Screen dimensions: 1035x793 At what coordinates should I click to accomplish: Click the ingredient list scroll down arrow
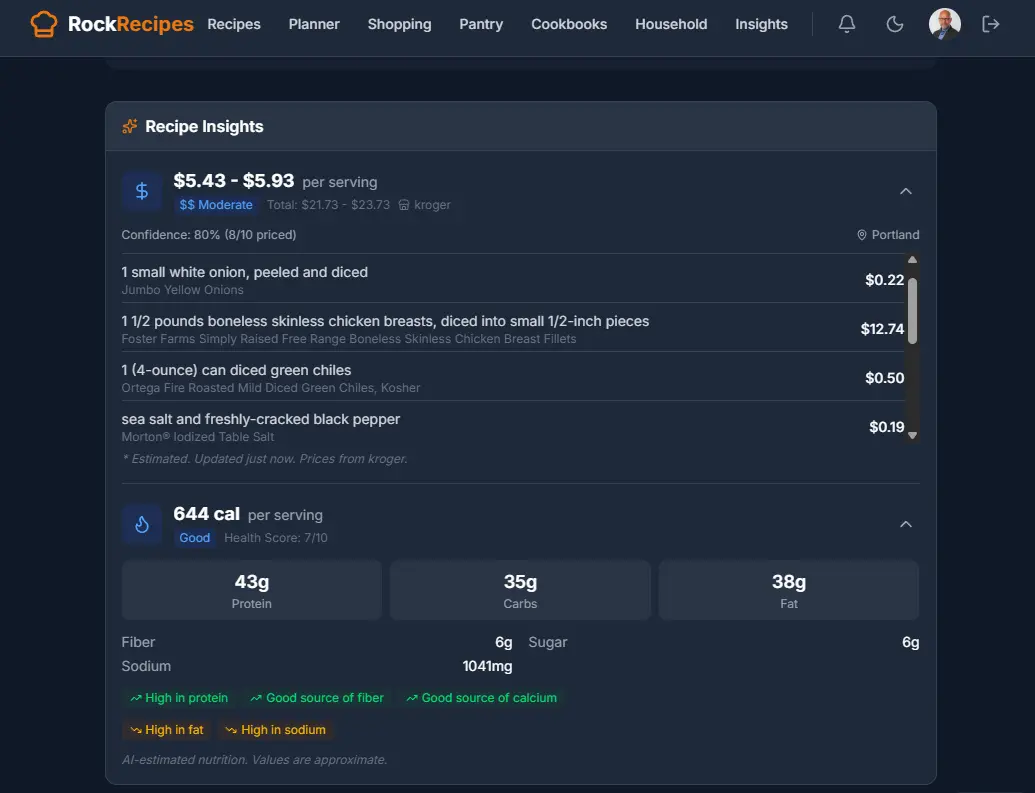pos(912,435)
